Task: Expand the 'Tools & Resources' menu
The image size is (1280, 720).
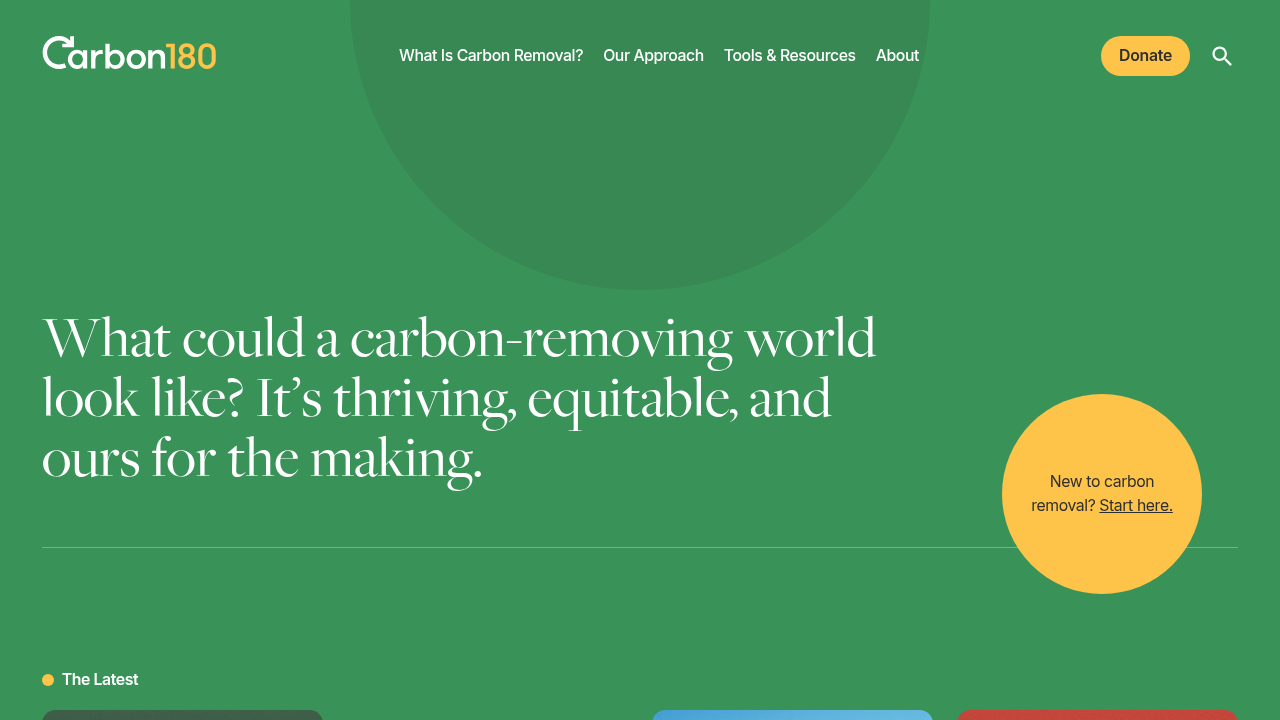Action: (790, 55)
